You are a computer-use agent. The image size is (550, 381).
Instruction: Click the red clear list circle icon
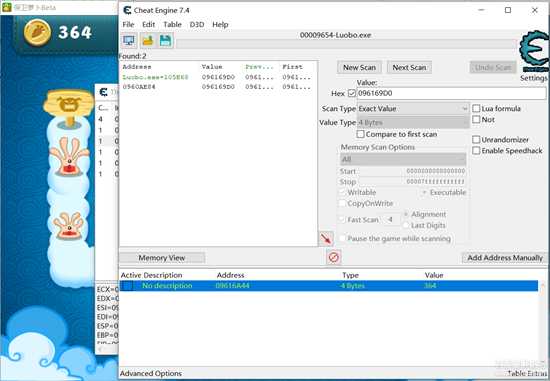pyautogui.click(x=334, y=258)
